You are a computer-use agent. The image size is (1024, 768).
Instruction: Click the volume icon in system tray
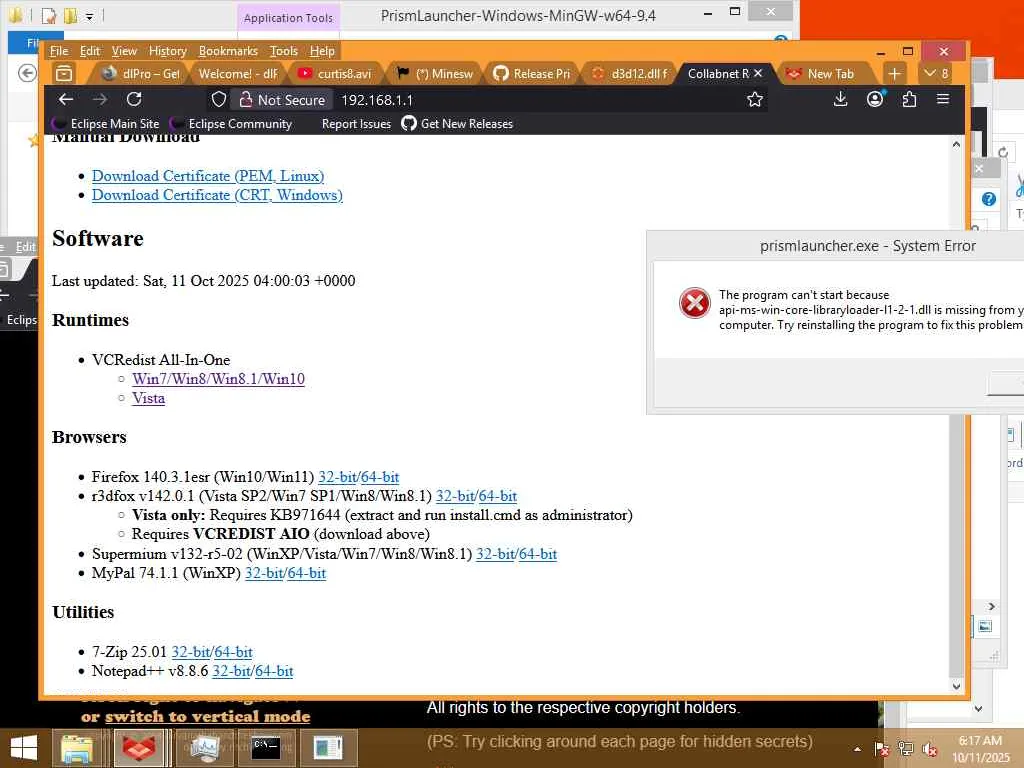point(930,750)
